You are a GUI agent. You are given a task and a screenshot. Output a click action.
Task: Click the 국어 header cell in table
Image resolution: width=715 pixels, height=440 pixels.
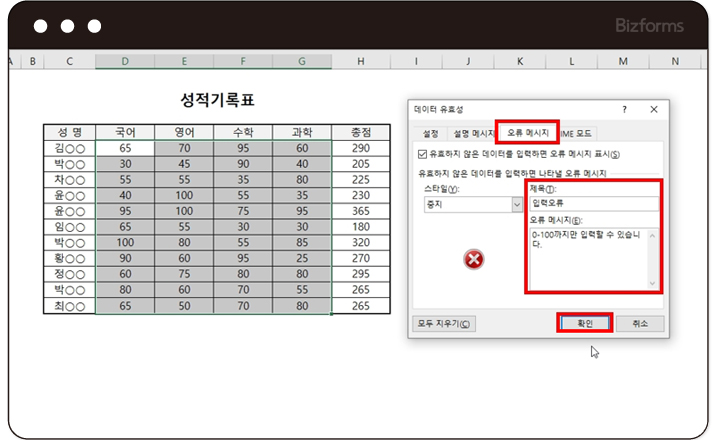[125, 132]
